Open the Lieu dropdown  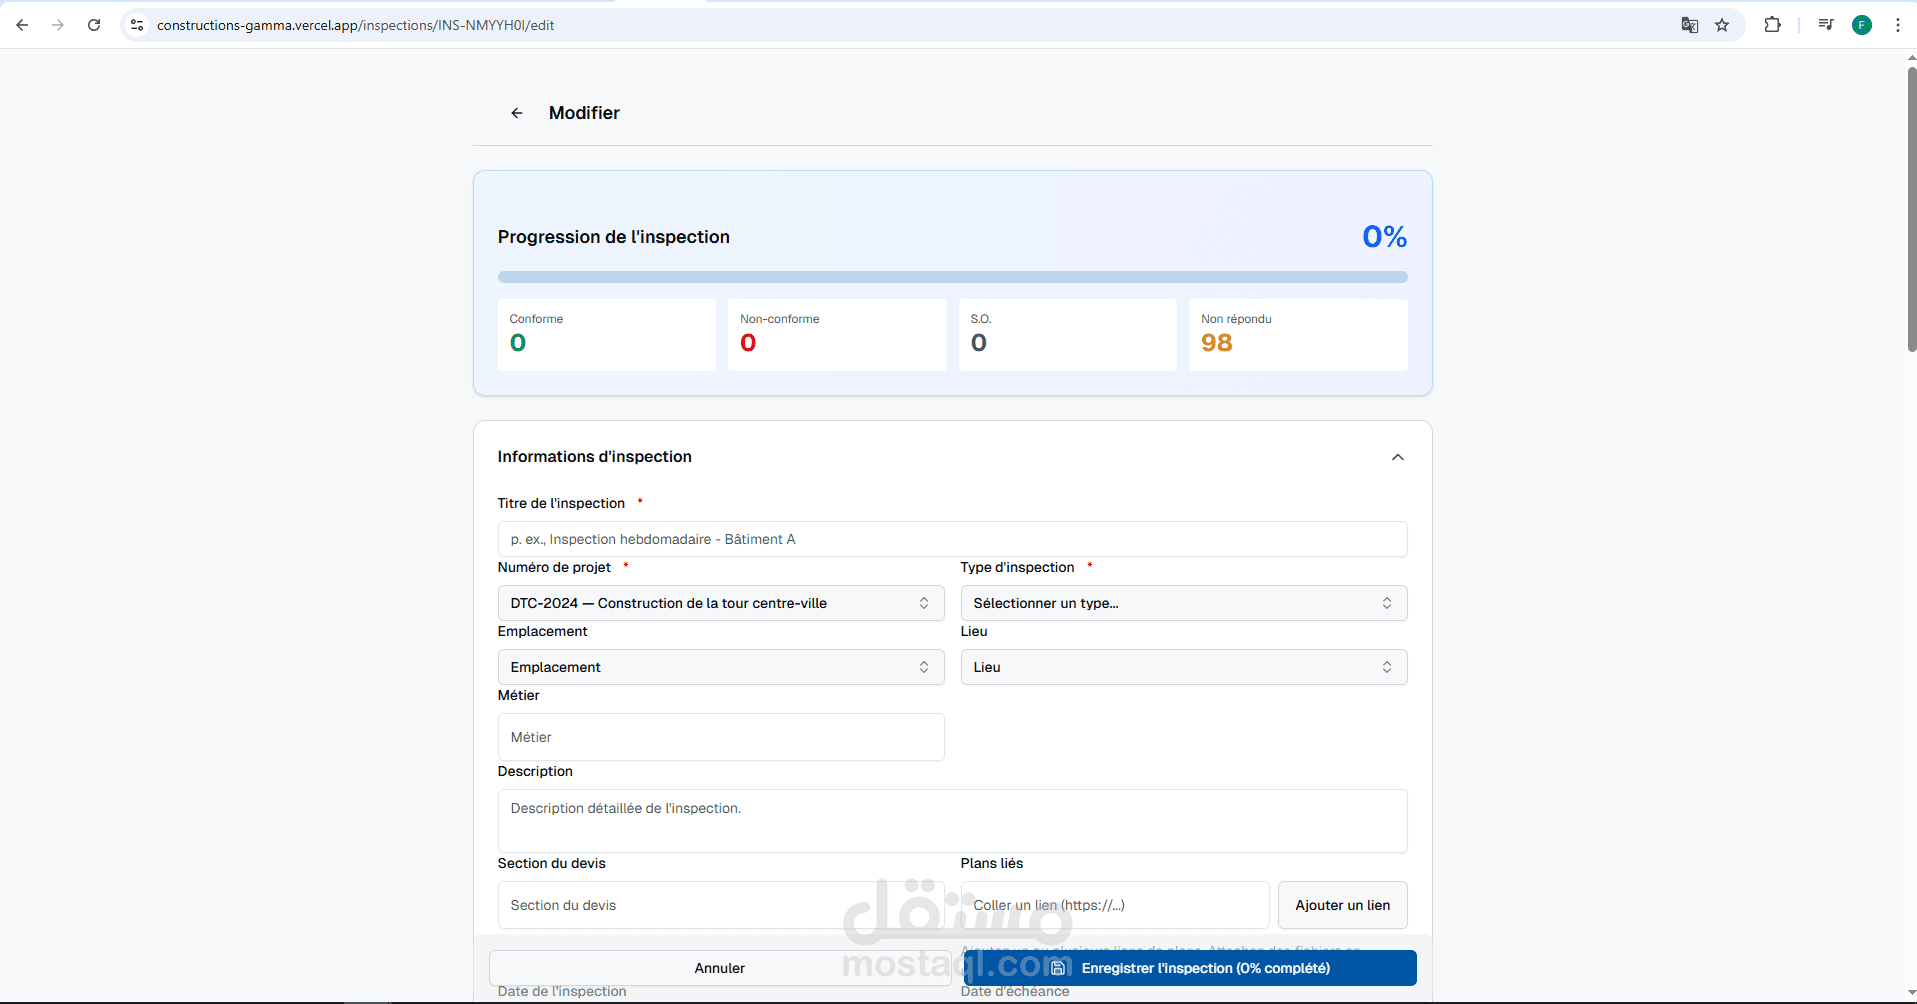pos(1184,667)
